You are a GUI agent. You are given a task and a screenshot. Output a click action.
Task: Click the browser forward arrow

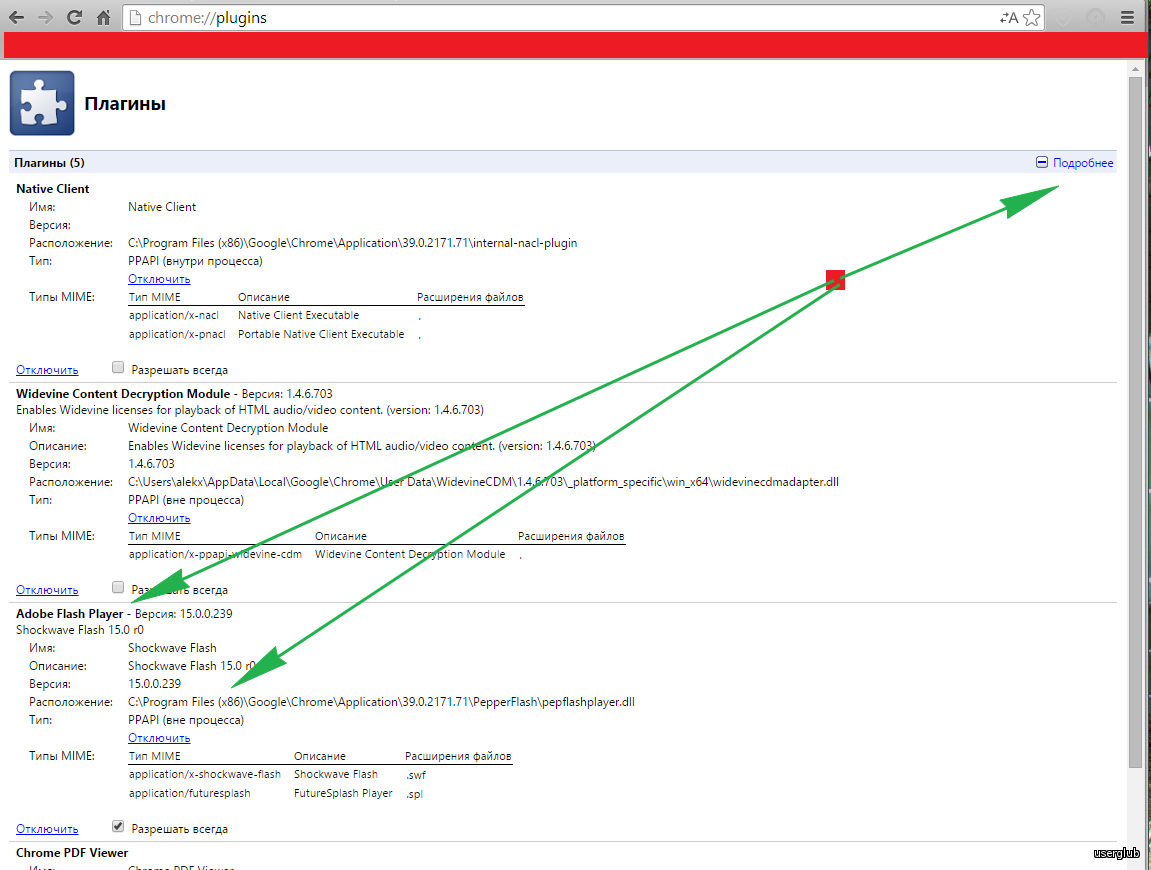point(45,18)
